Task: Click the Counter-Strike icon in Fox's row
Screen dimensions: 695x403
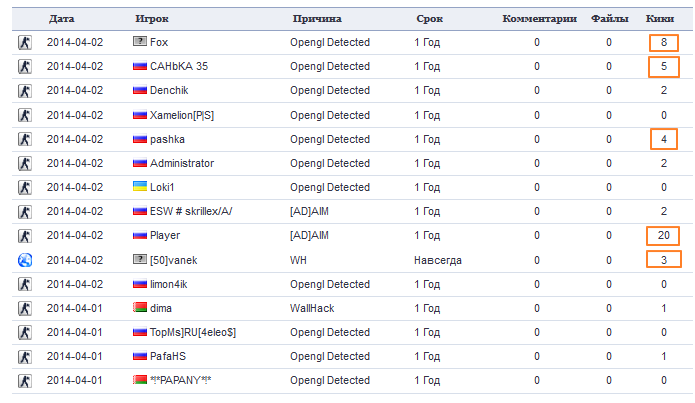Action: pos(25,43)
